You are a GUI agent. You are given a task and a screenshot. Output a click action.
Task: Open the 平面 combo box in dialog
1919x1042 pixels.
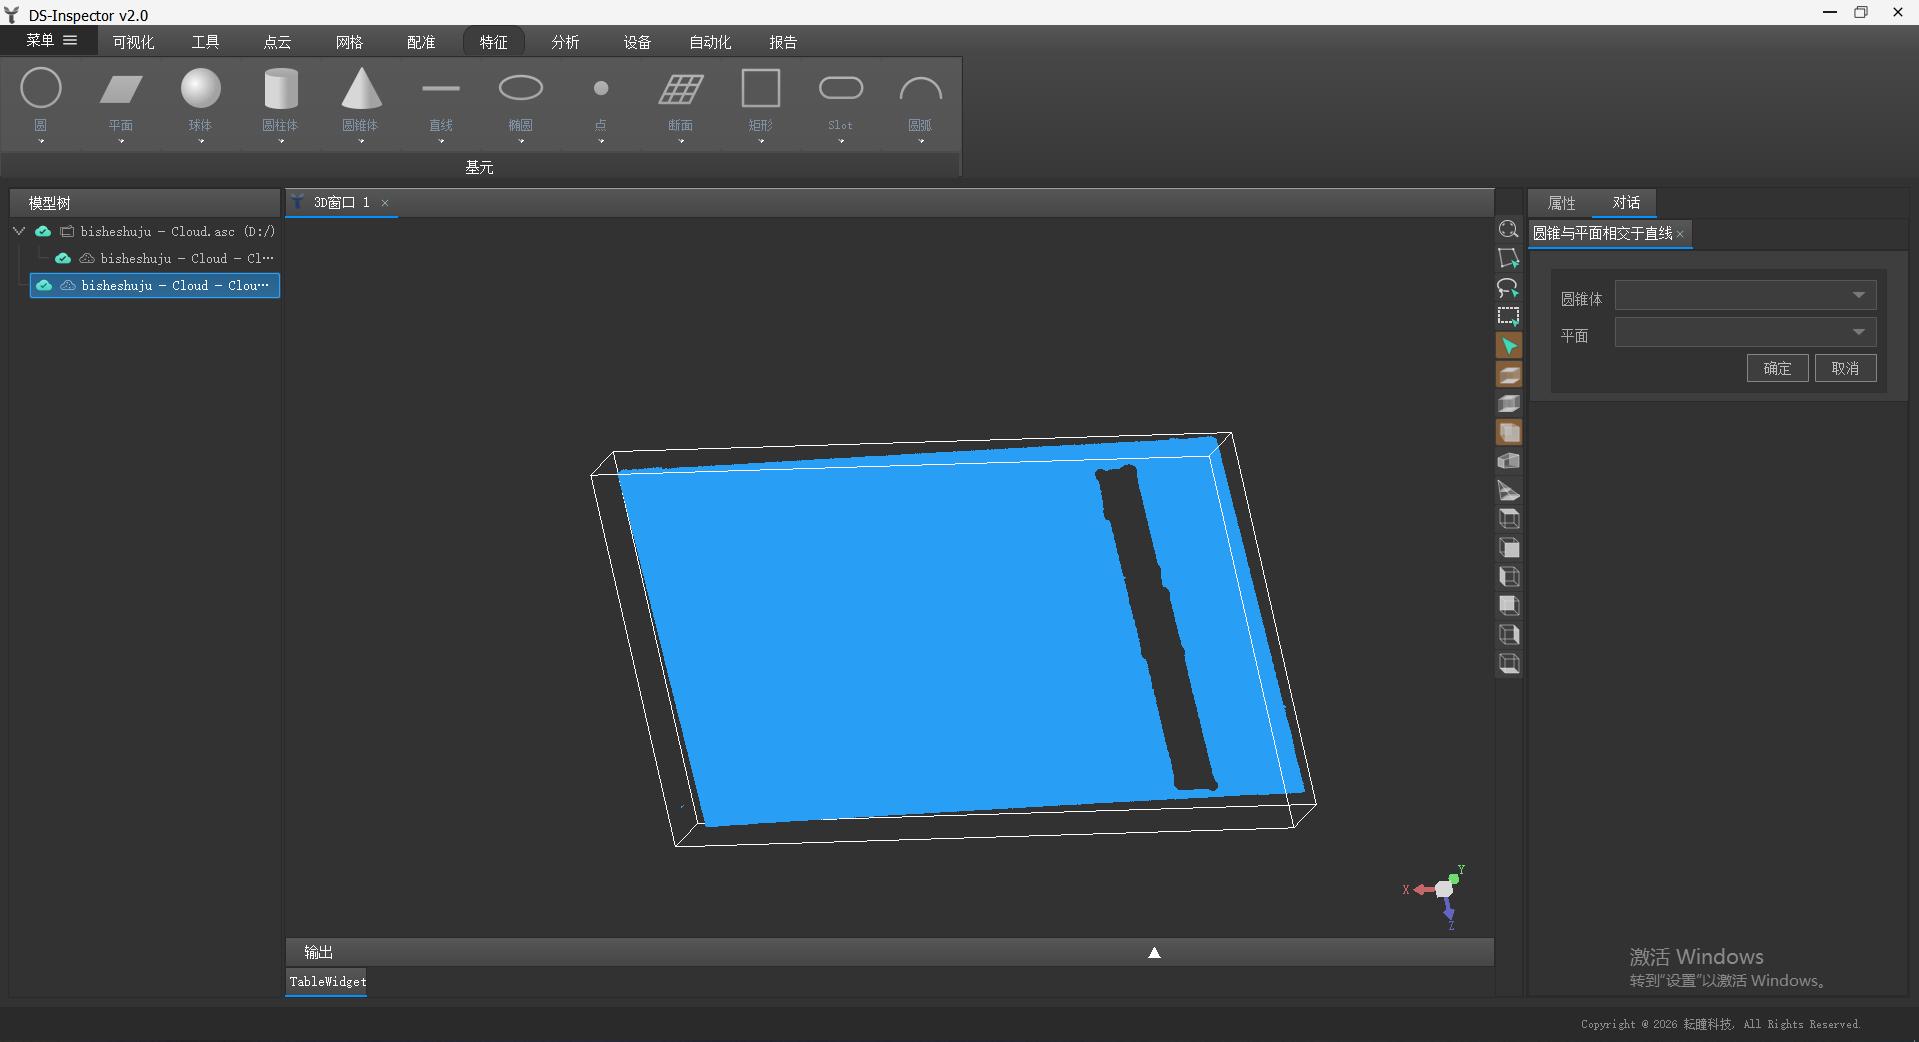click(1745, 332)
